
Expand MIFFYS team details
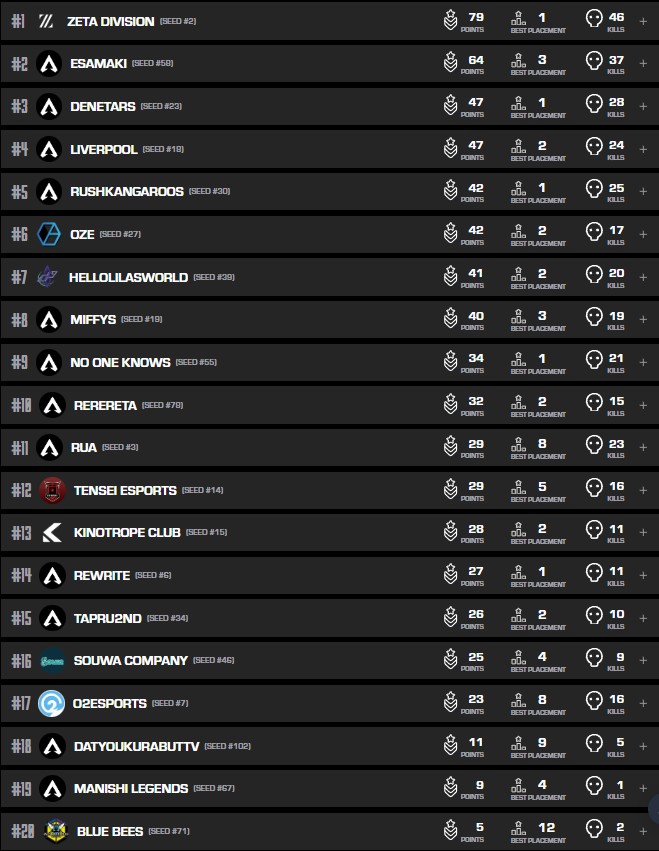[643, 319]
